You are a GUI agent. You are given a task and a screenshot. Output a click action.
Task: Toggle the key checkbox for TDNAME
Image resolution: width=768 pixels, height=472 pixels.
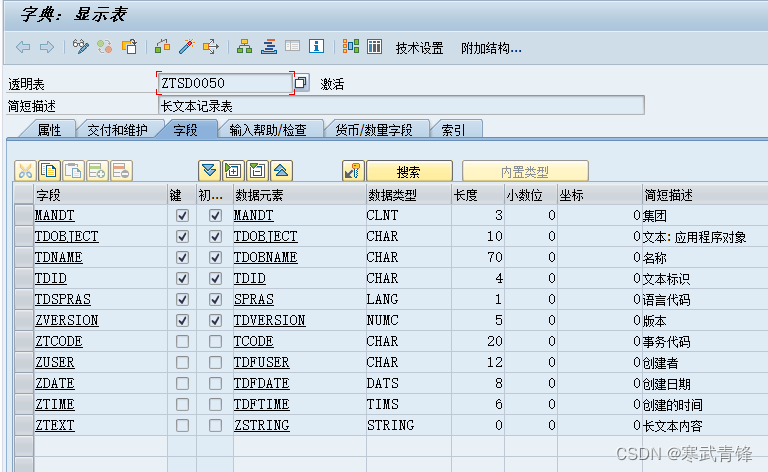(x=182, y=258)
